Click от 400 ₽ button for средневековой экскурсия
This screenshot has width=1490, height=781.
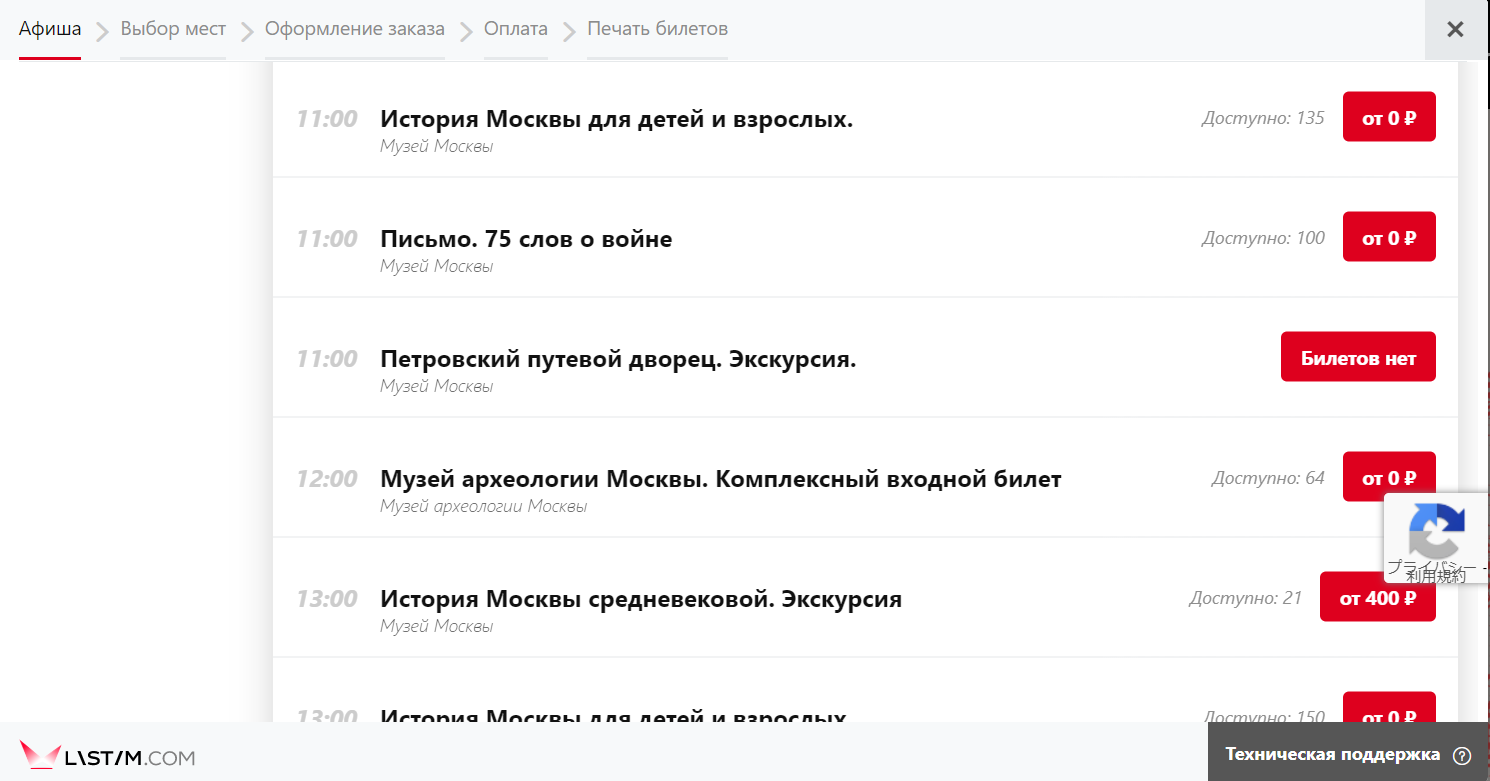pos(1378,597)
